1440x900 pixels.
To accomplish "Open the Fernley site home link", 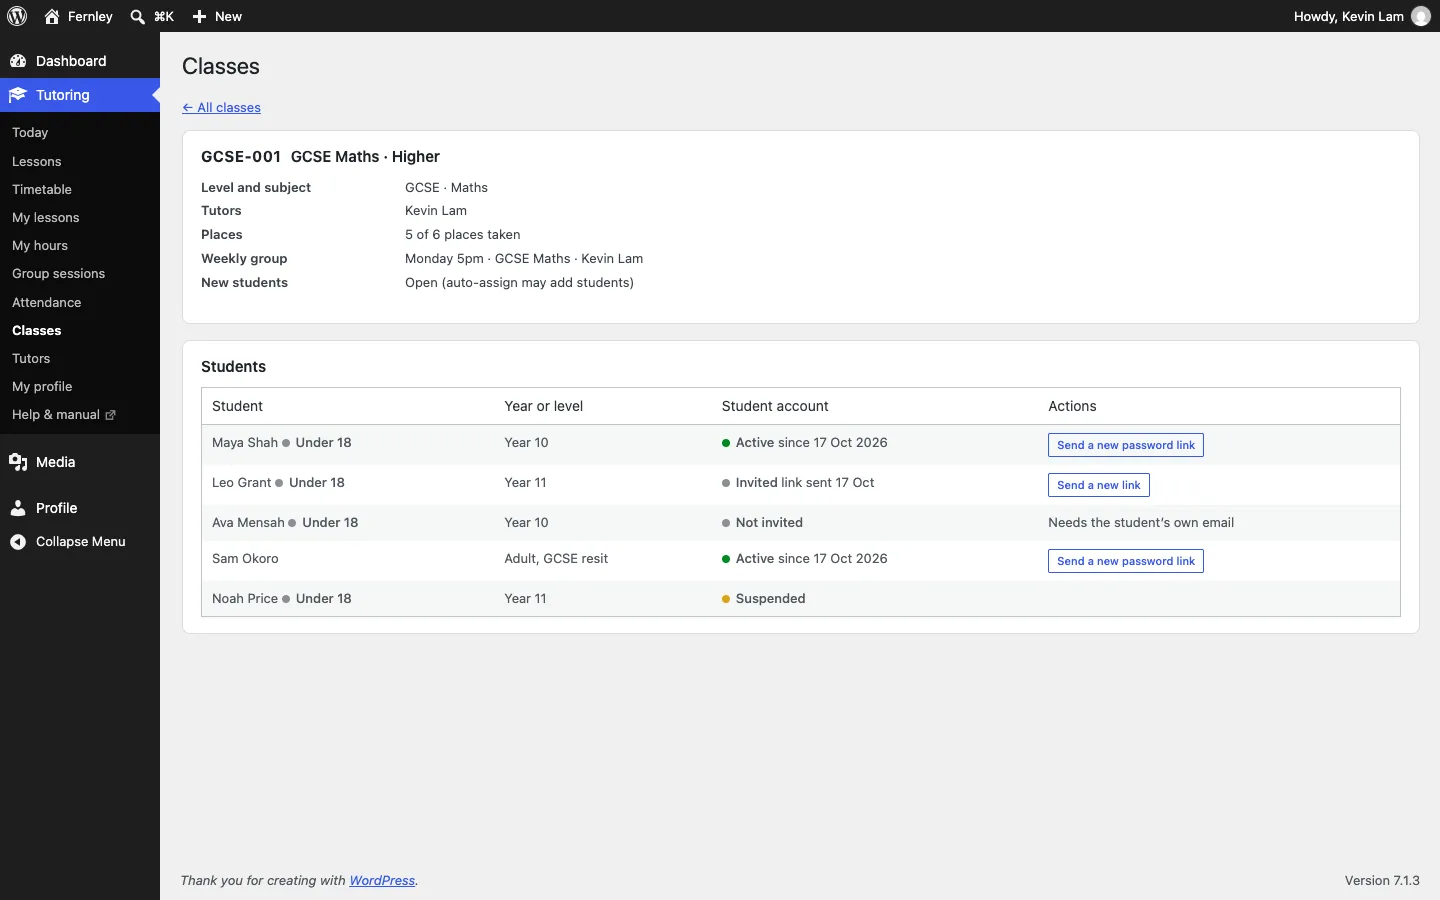I will (x=79, y=16).
